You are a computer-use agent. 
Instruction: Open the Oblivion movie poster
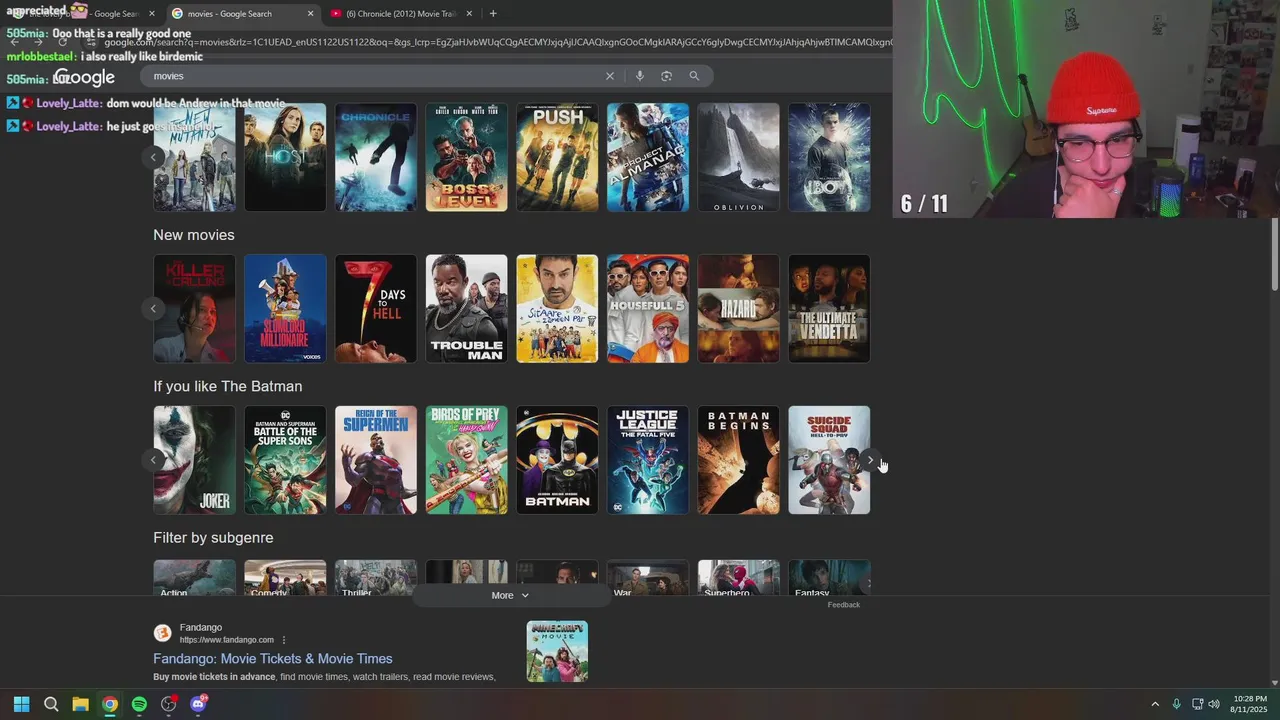click(x=738, y=157)
